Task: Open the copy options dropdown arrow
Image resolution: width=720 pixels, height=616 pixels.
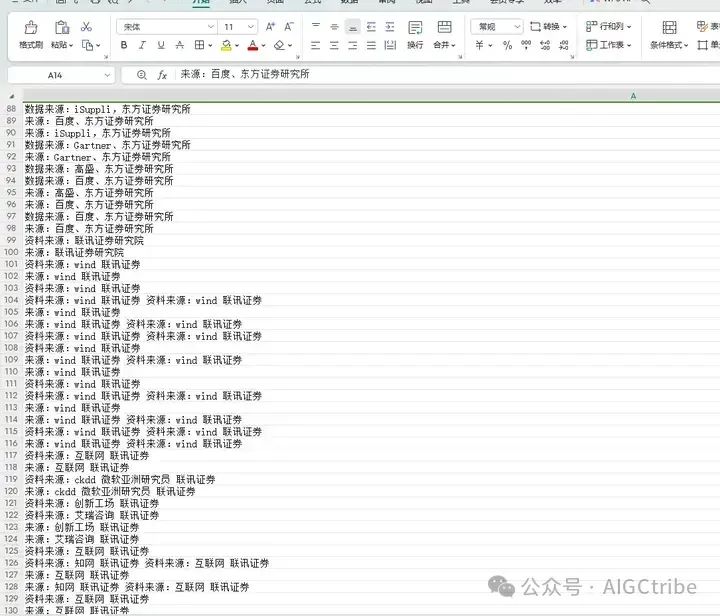Action: point(98,45)
